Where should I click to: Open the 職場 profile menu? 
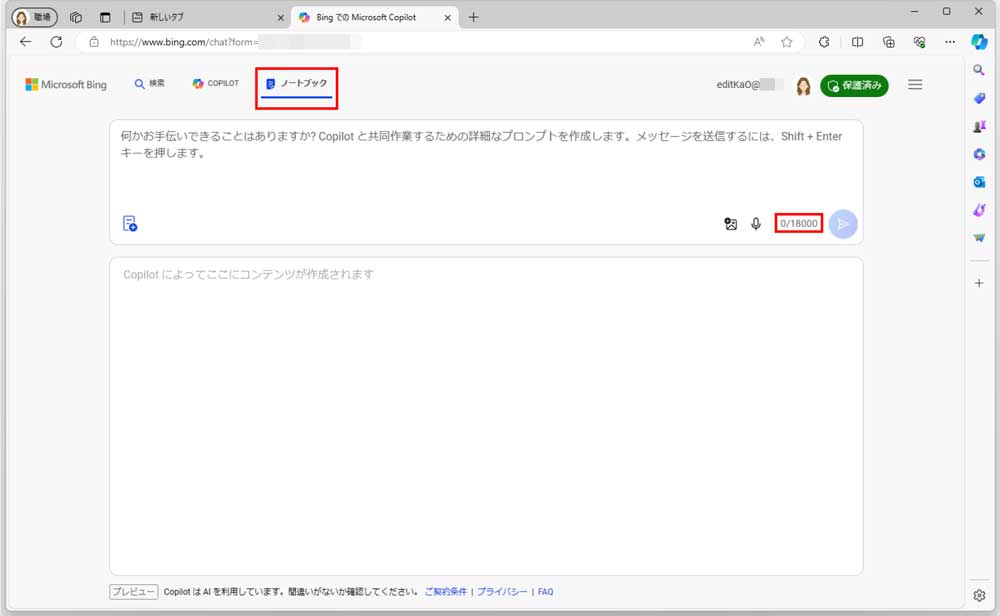click(33, 16)
